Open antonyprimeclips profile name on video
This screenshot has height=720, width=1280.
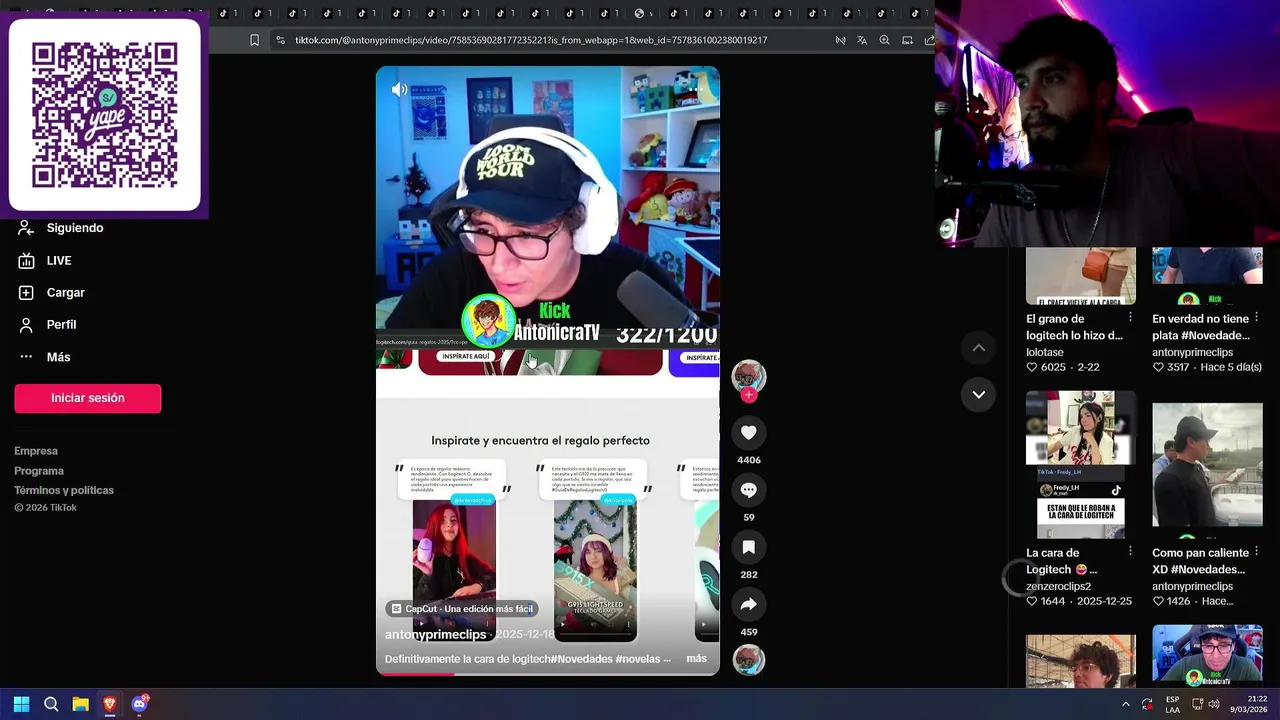click(435, 635)
